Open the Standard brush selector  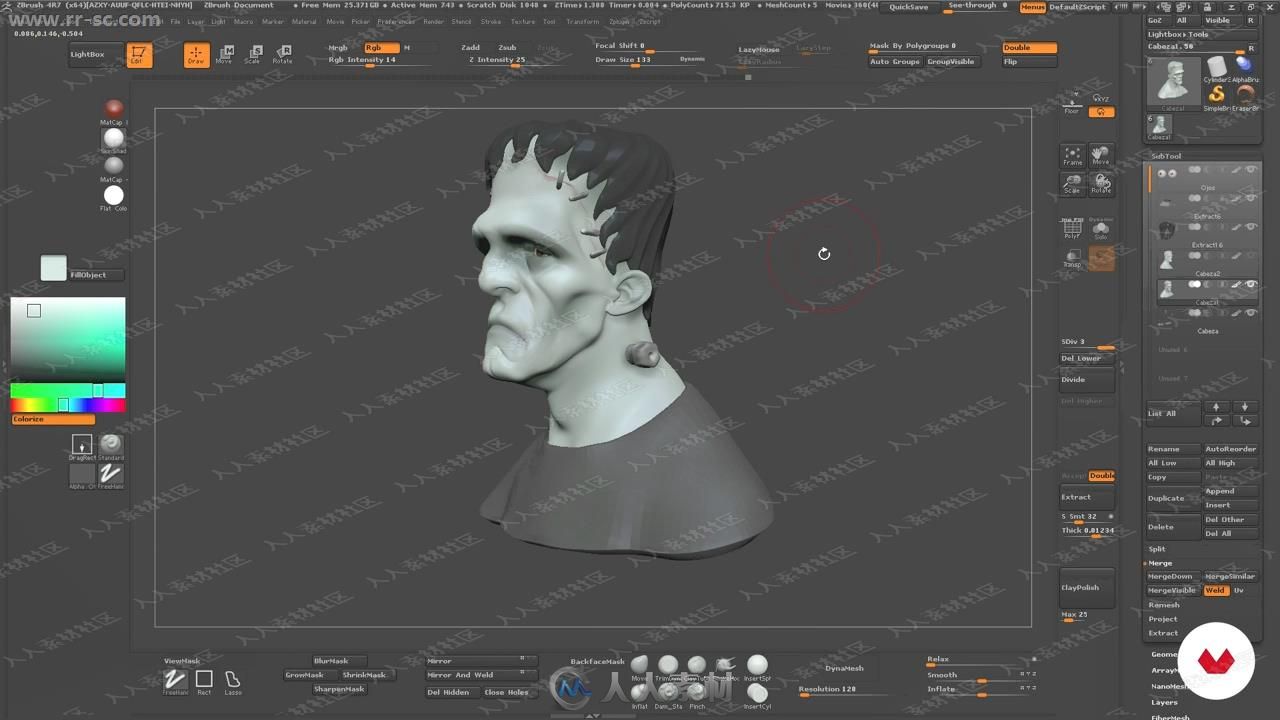(111, 445)
